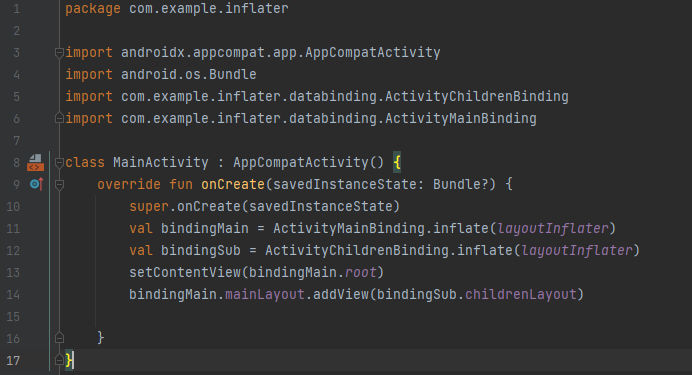Click line number 1 in the gutter
Image resolution: width=692 pixels, height=375 pixels.
tap(16, 9)
